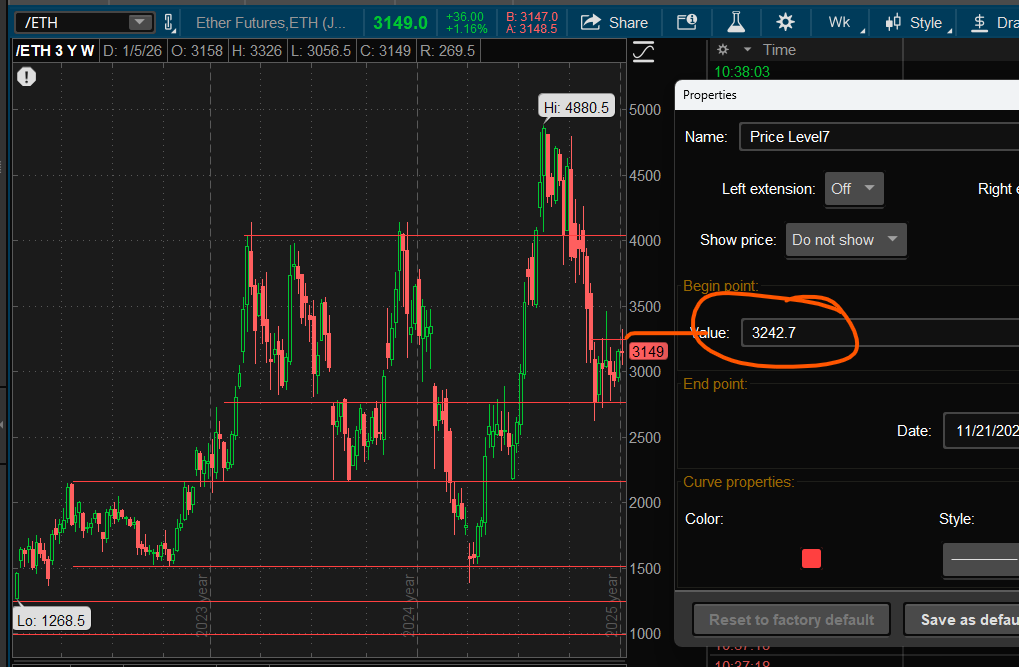This screenshot has width=1019, height=667.
Task: Click the Time column header
Action: (779, 50)
